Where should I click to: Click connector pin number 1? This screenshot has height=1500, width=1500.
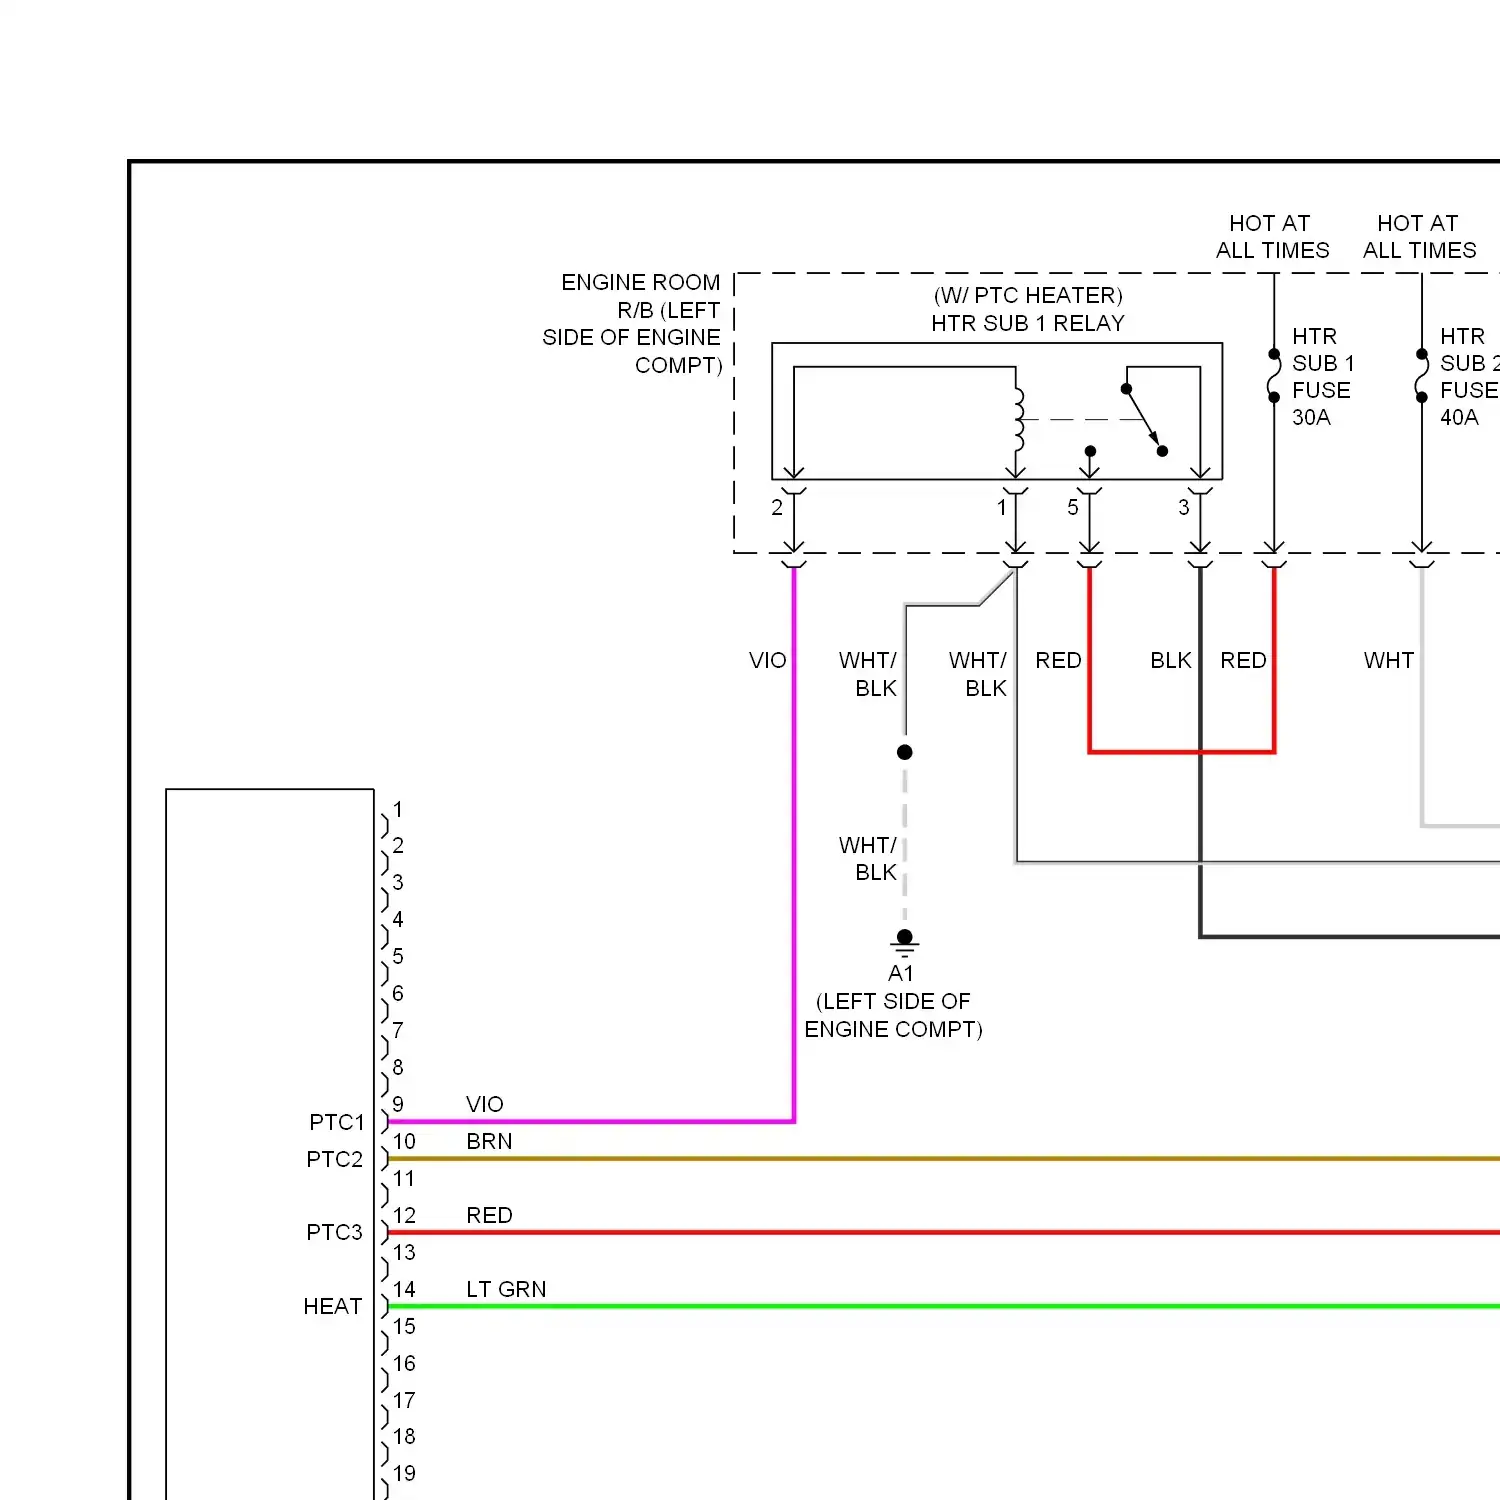pos(398,809)
